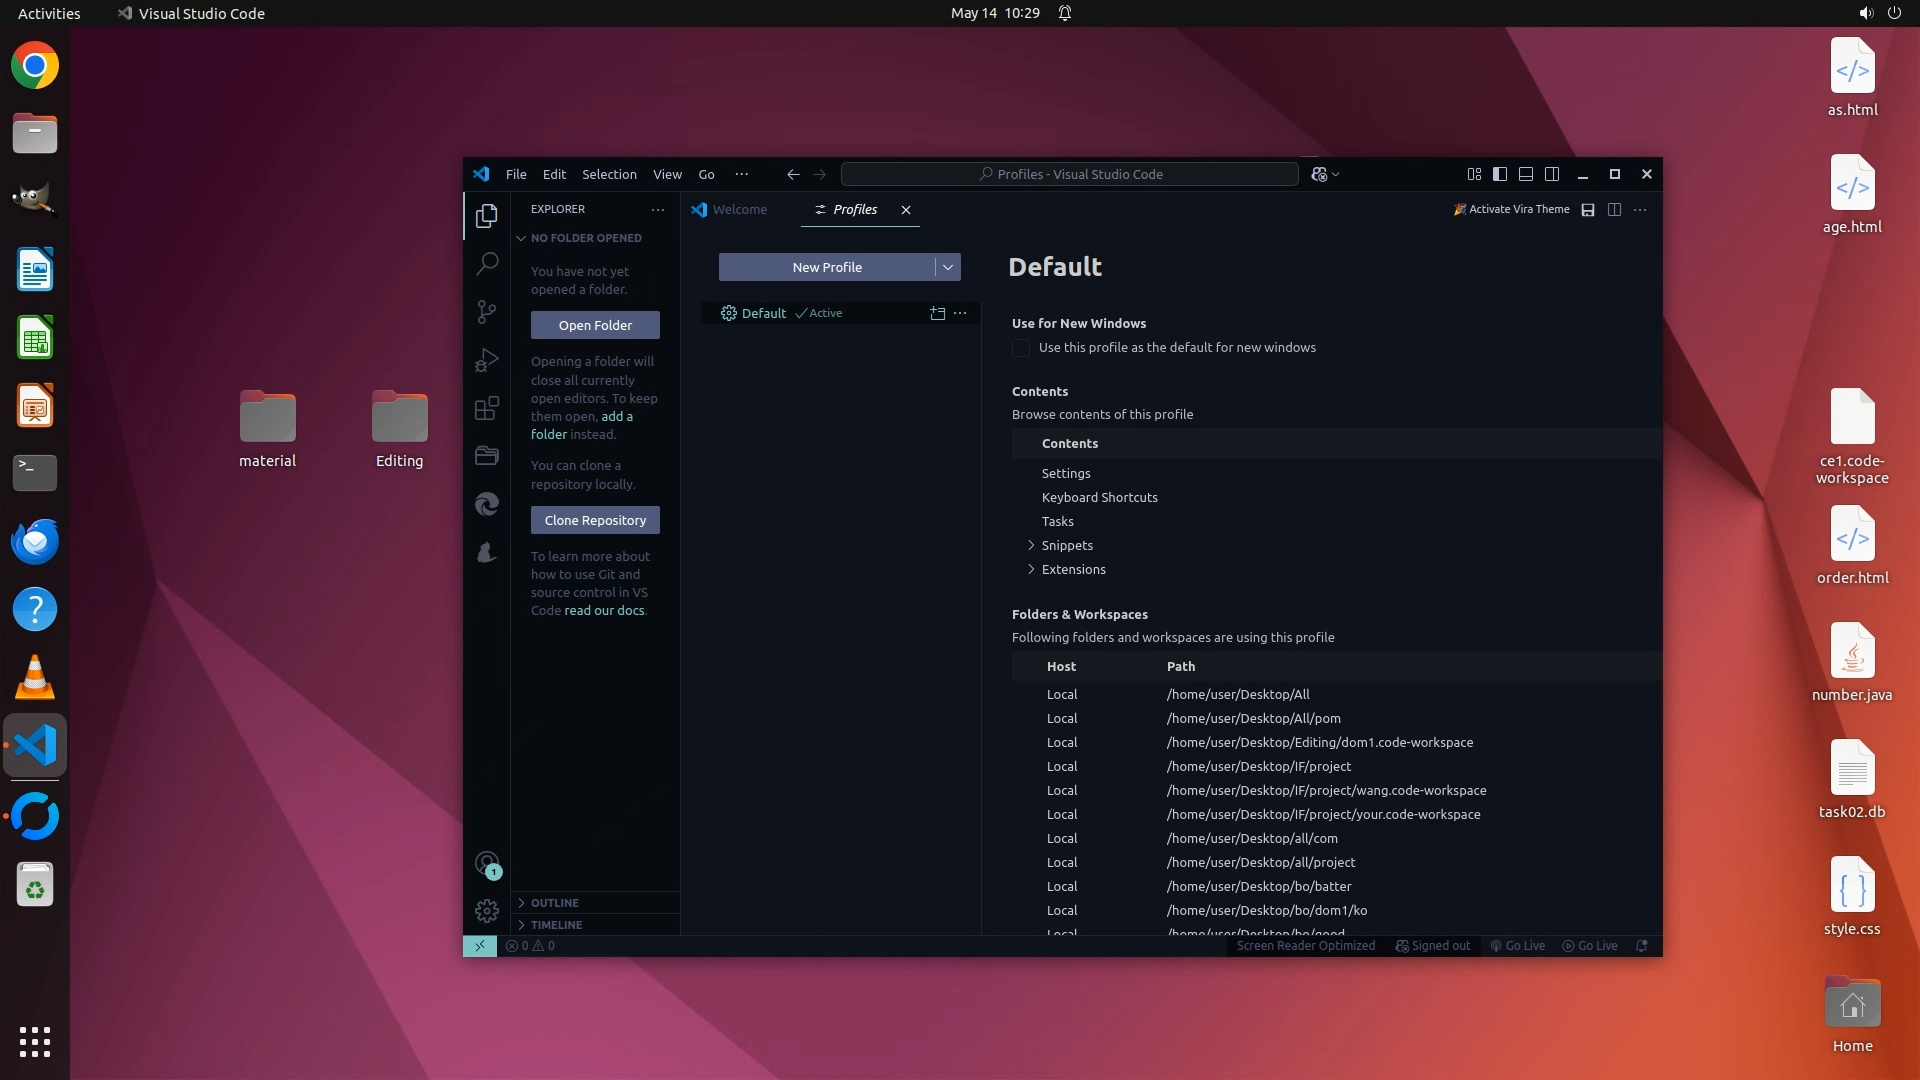The height and width of the screenshot is (1080, 1920).
Task: Toggle primary side bar layout button
Action: pyautogui.click(x=1500, y=174)
